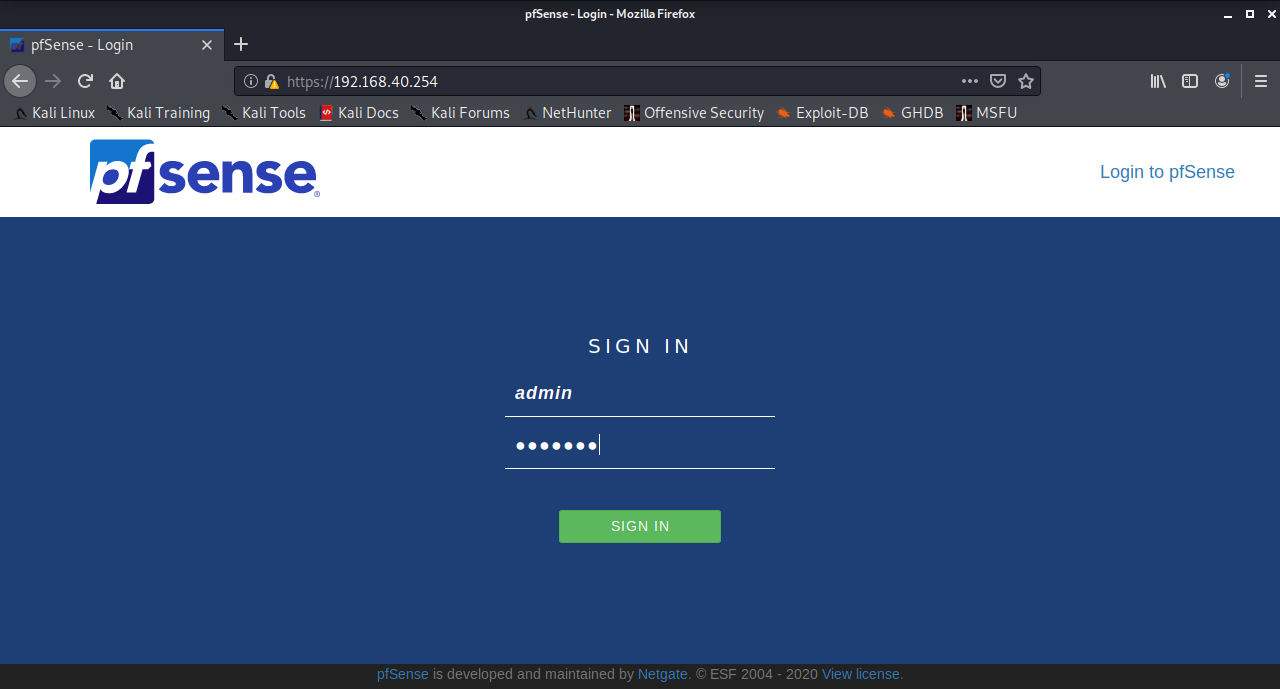The image size is (1280, 689).
Task: Open a new tab with plus button
Action: [x=241, y=44]
